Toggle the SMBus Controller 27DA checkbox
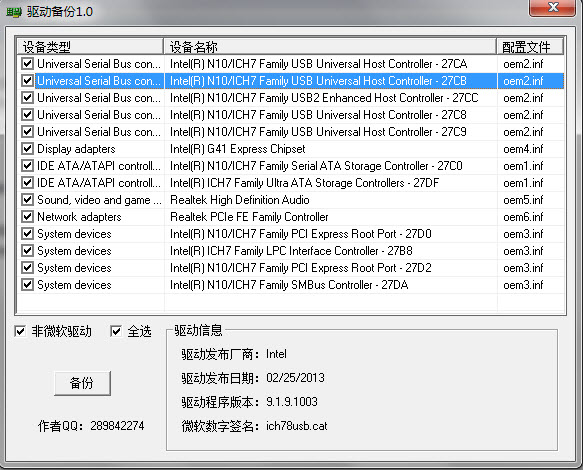 (27, 285)
